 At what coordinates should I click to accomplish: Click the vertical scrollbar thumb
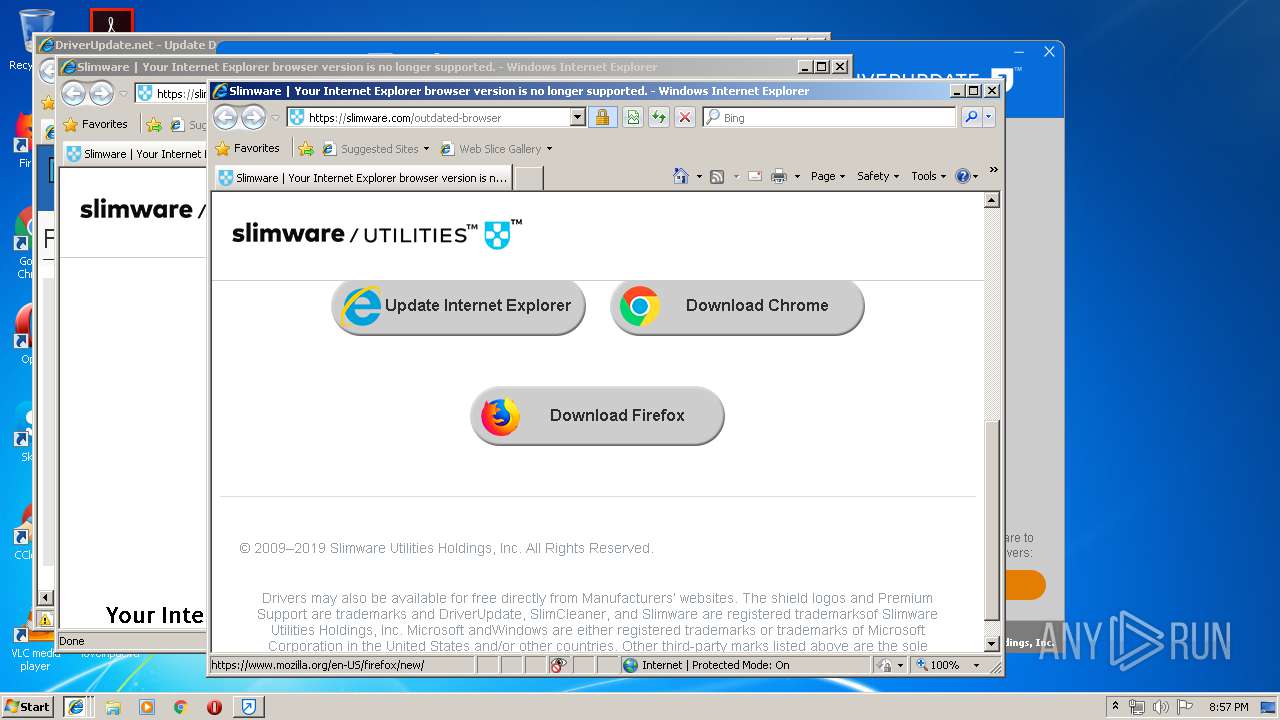(992, 520)
